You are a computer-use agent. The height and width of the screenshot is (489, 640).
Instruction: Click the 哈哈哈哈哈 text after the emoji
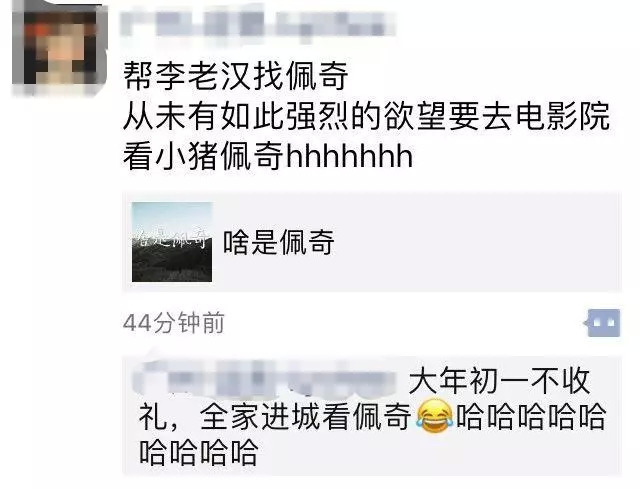click(531, 417)
